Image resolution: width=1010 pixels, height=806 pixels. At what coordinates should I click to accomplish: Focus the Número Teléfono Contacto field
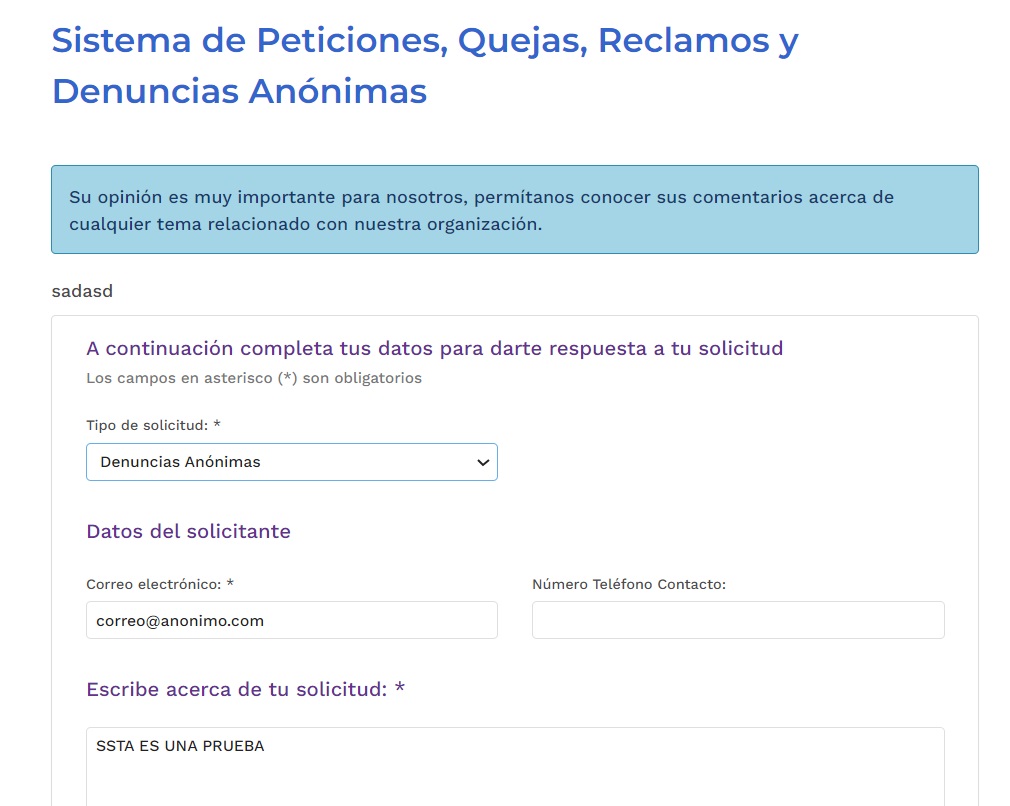pyautogui.click(x=737, y=620)
